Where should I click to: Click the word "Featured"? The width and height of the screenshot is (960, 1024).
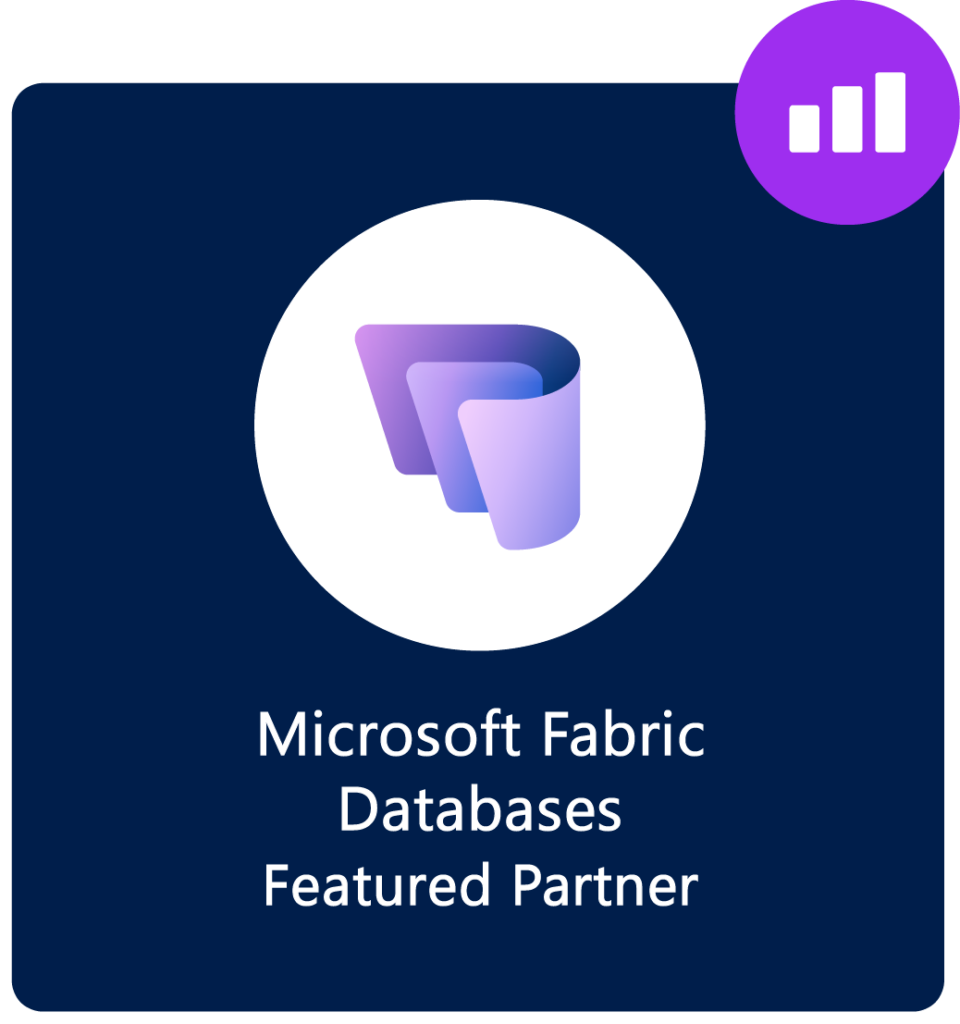pyautogui.click(x=377, y=886)
